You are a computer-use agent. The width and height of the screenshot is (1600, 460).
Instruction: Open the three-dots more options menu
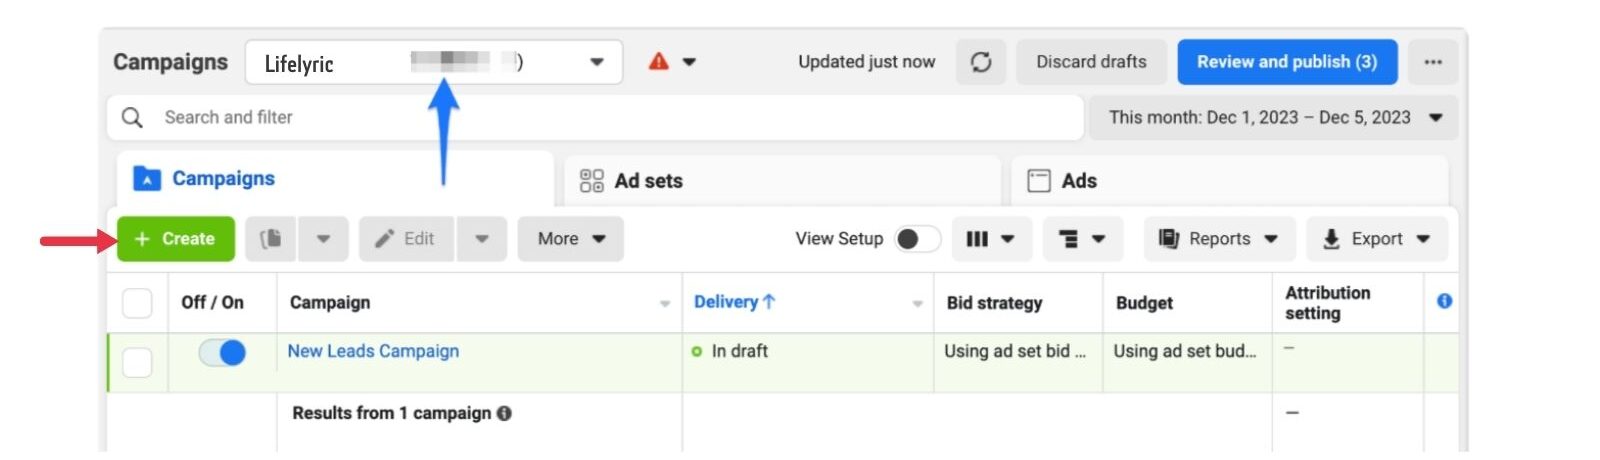tap(1432, 62)
